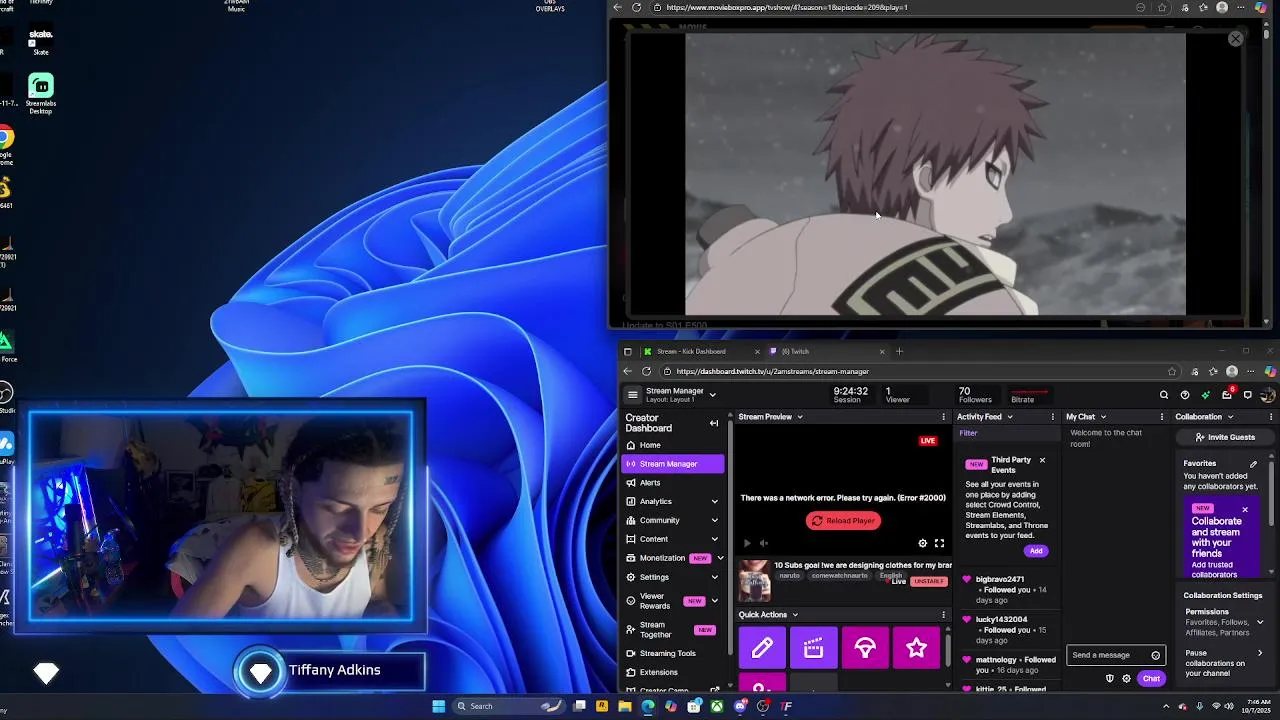Open chat settings gear icon
1280x720 pixels.
click(x=1126, y=679)
